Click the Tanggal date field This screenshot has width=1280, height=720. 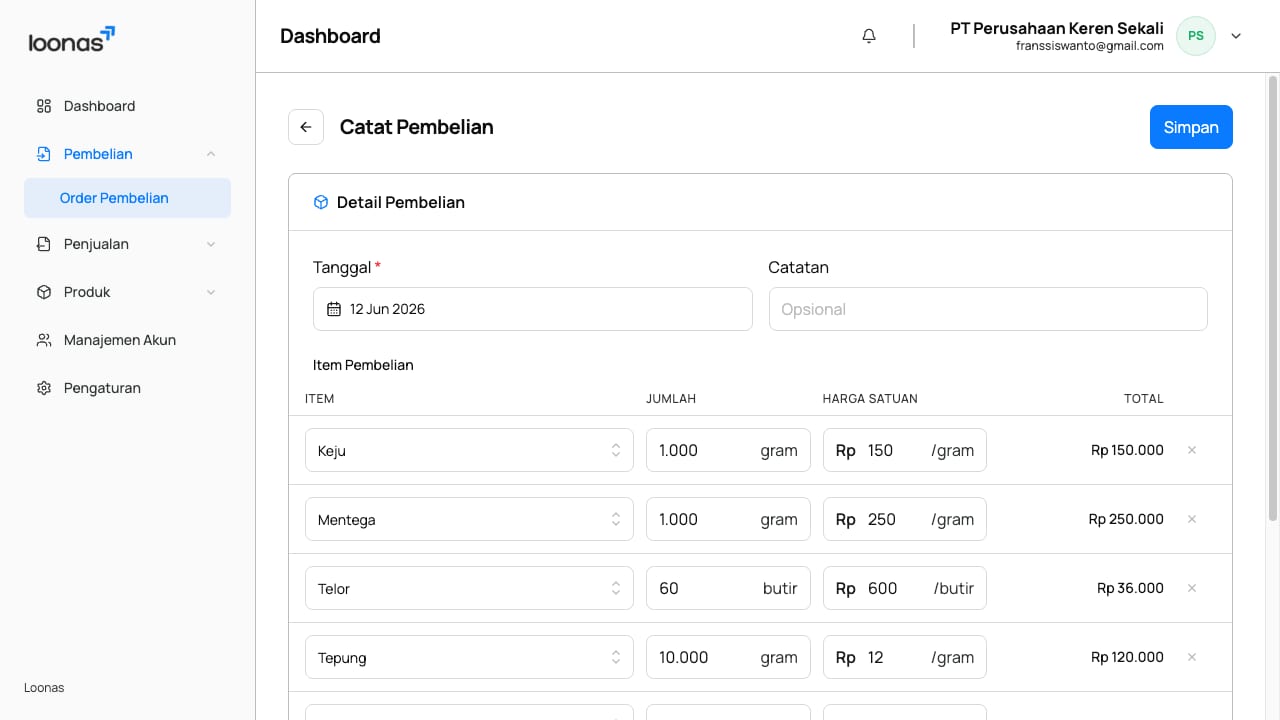coord(532,309)
